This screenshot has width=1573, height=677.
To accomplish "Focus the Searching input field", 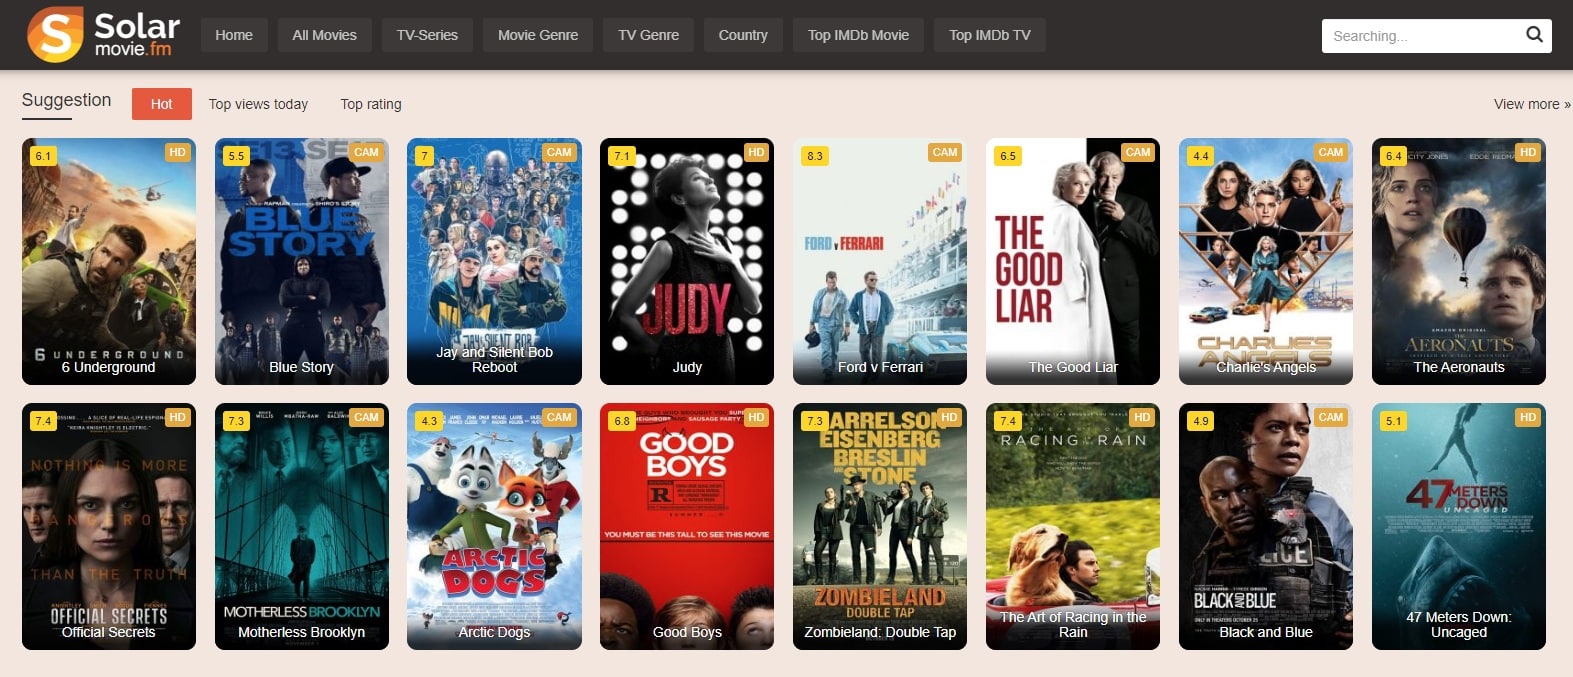I will [1422, 36].
